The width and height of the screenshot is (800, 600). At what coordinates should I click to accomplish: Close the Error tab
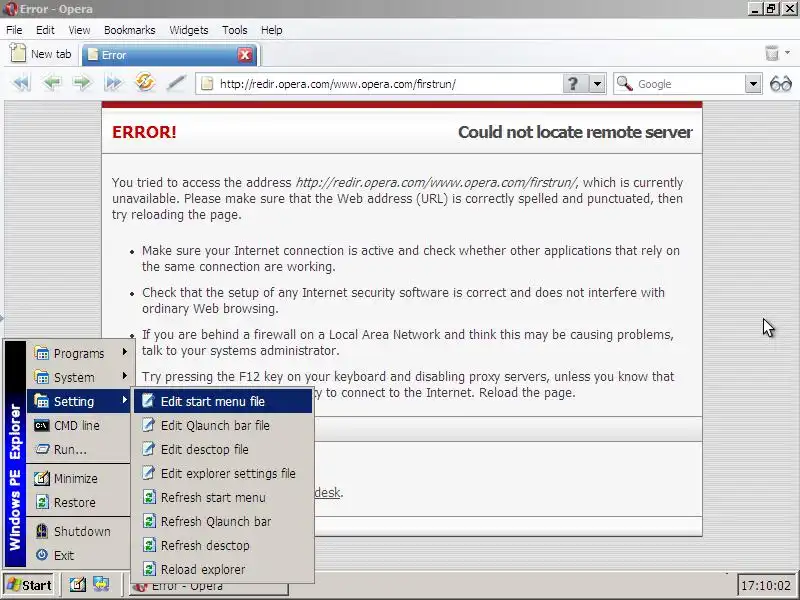tap(245, 55)
